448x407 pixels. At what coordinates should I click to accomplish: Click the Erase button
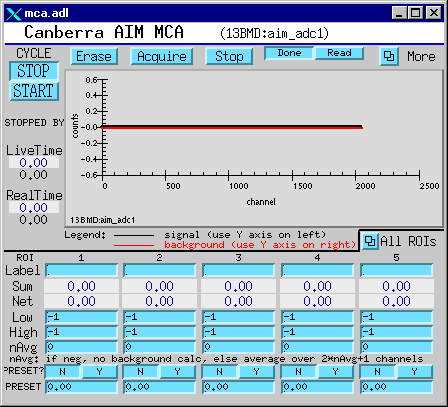(94, 56)
